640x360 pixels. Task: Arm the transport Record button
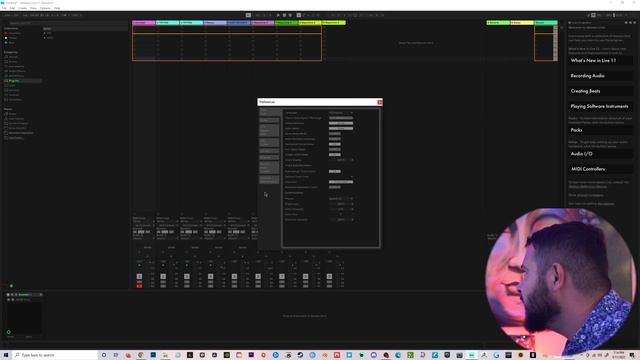[x=290, y=15]
